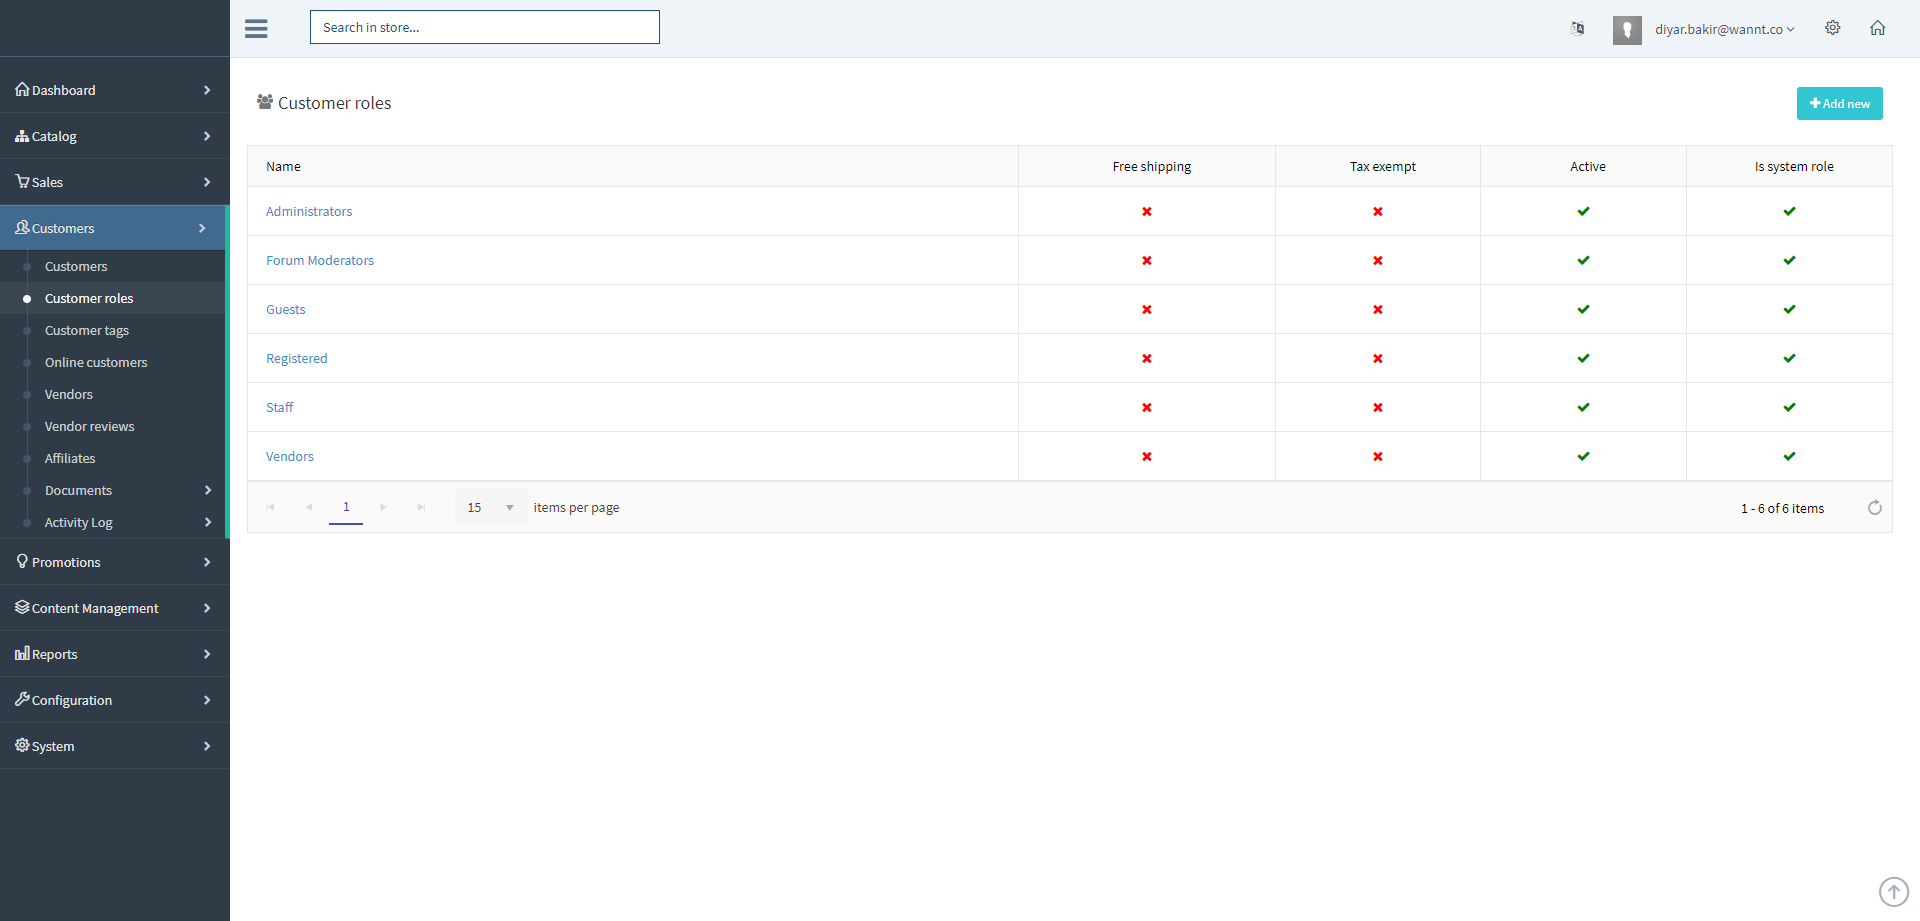
Task: Click the Add new button
Action: 1839,104
